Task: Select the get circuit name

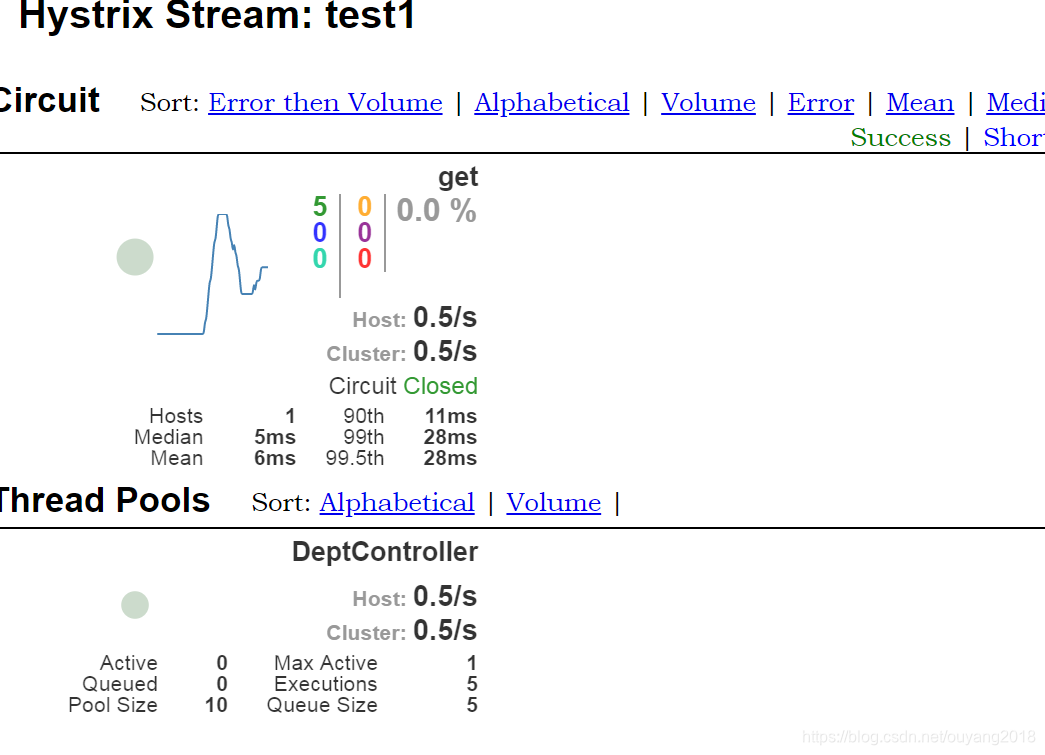Action: pos(459,177)
